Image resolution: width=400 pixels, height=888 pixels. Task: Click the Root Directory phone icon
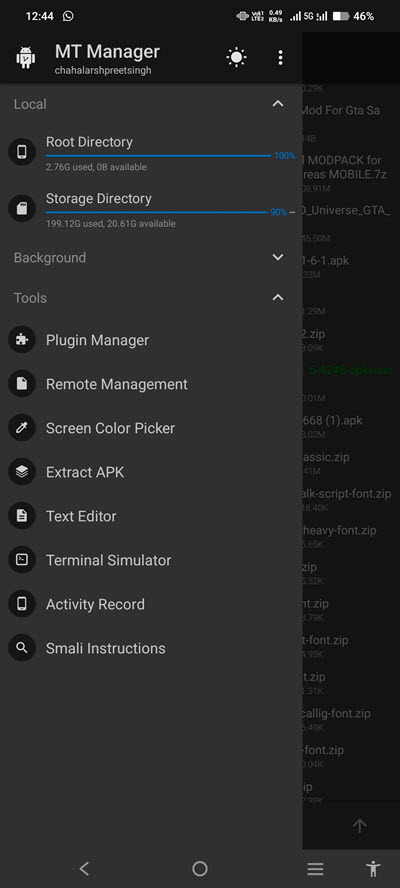(x=22, y=152)
